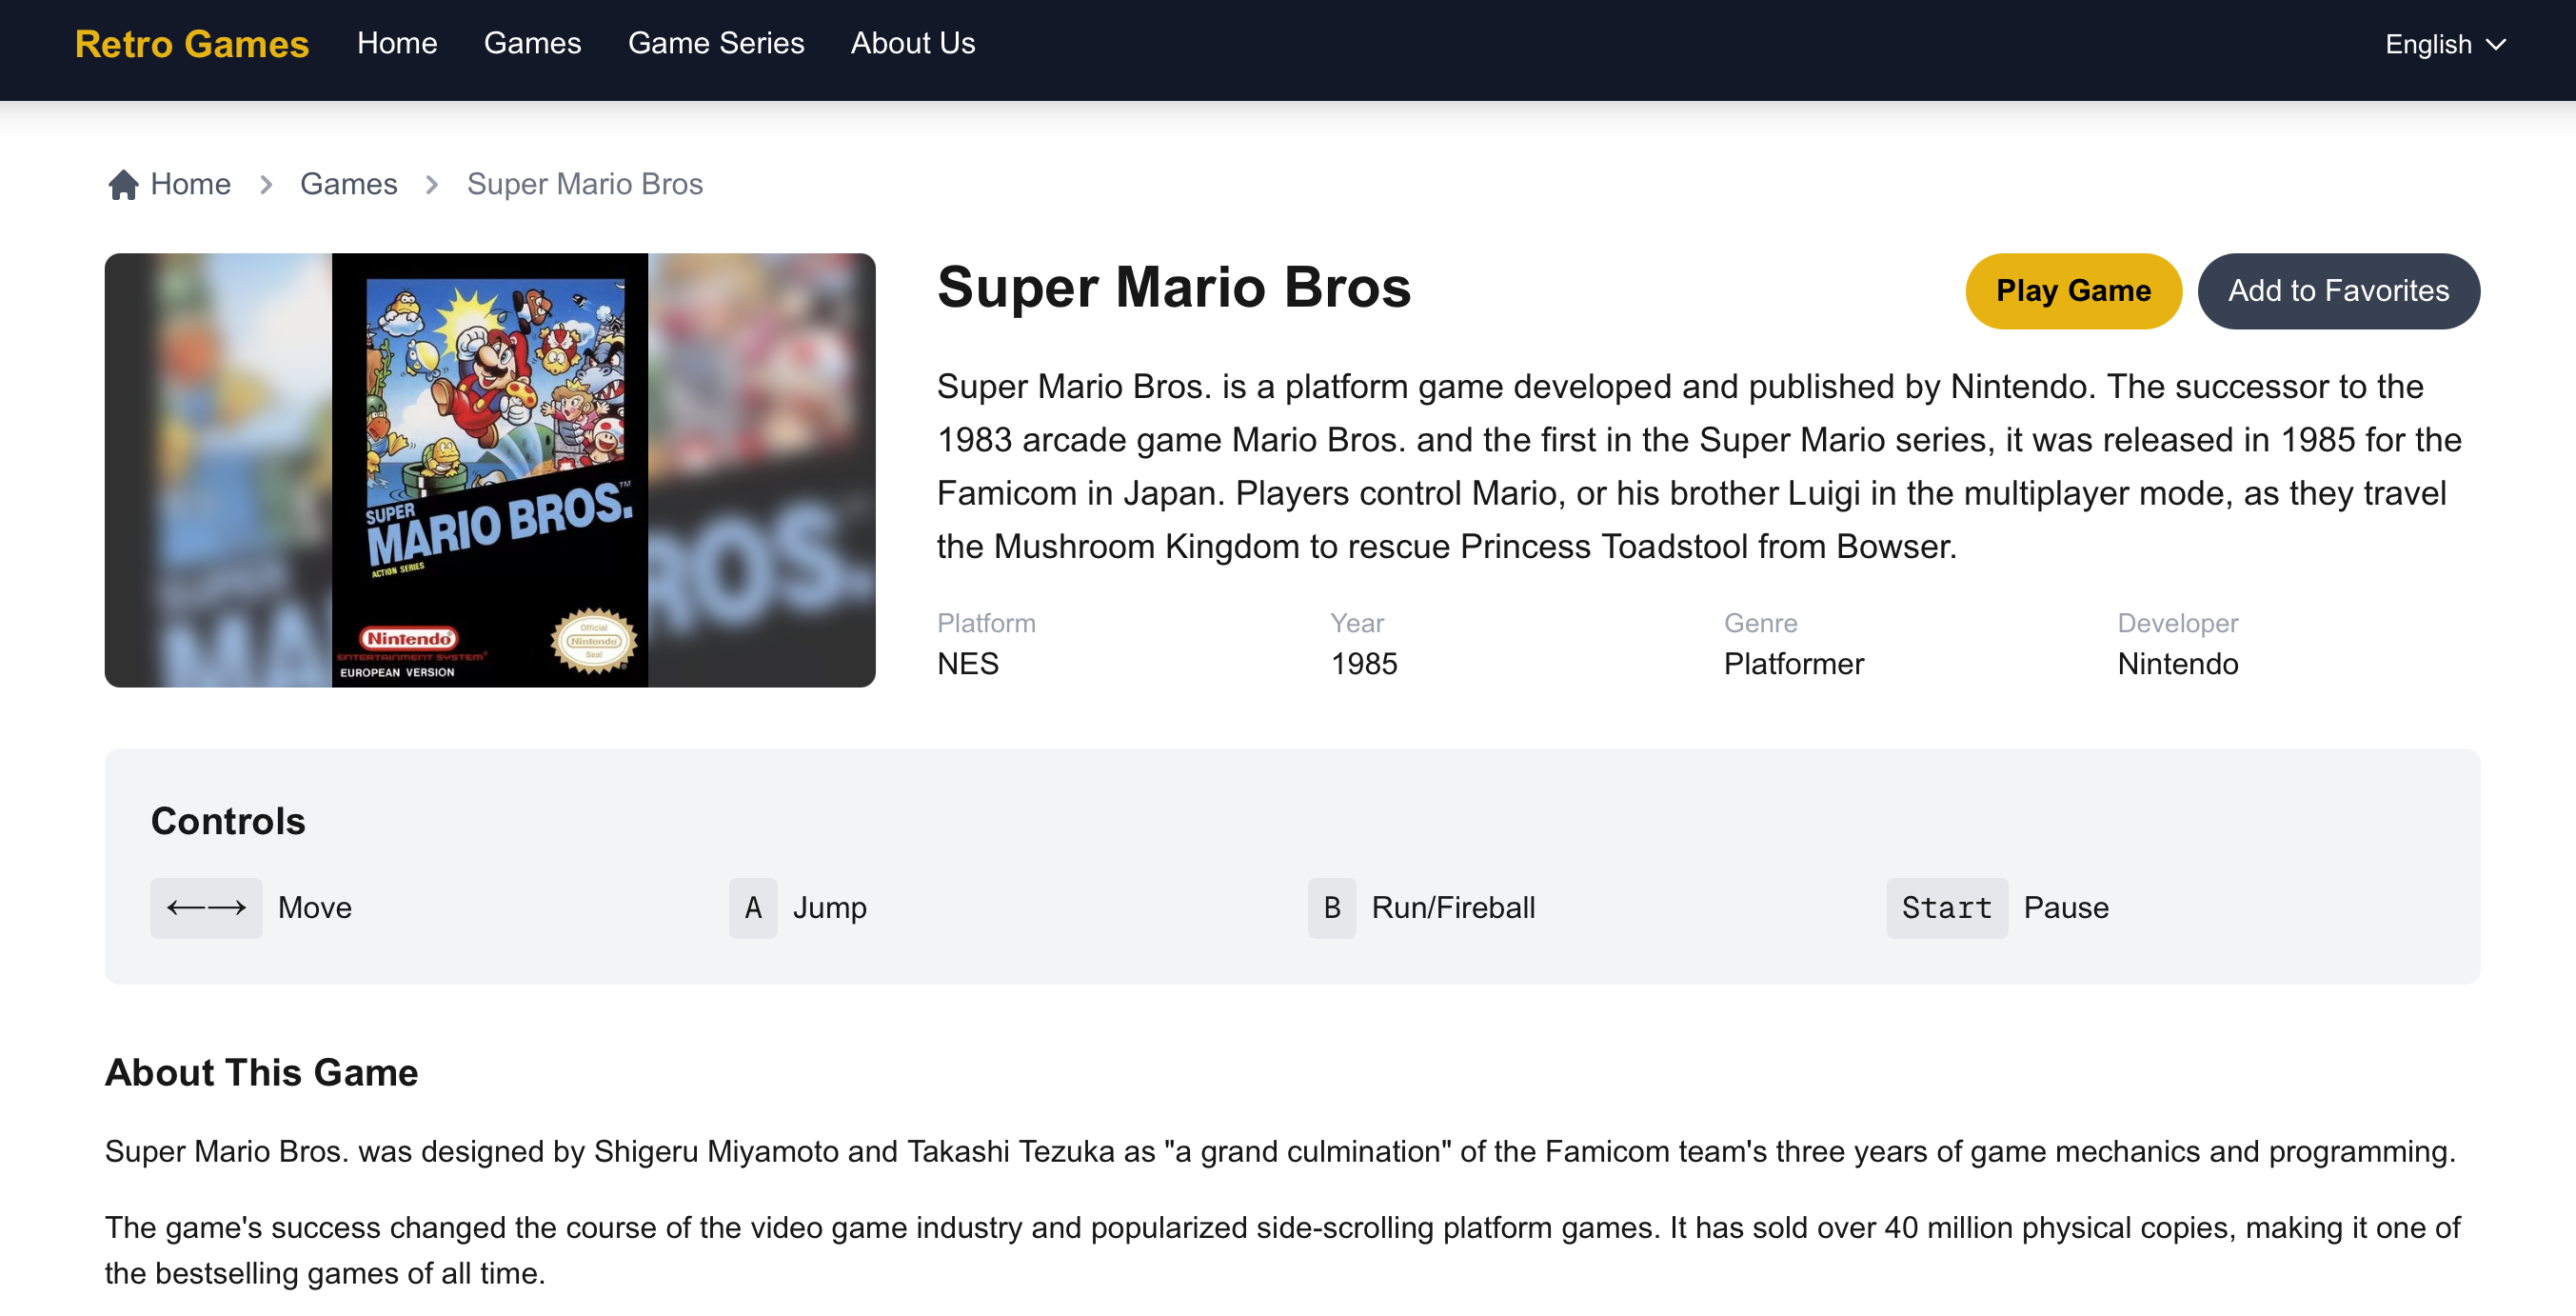Click the Play Game button

[2073, 291]
